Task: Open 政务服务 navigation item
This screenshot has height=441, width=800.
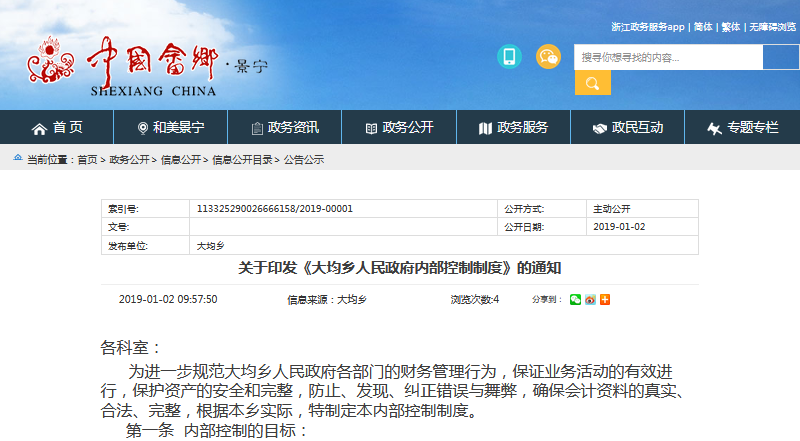Action: point(513,127)
